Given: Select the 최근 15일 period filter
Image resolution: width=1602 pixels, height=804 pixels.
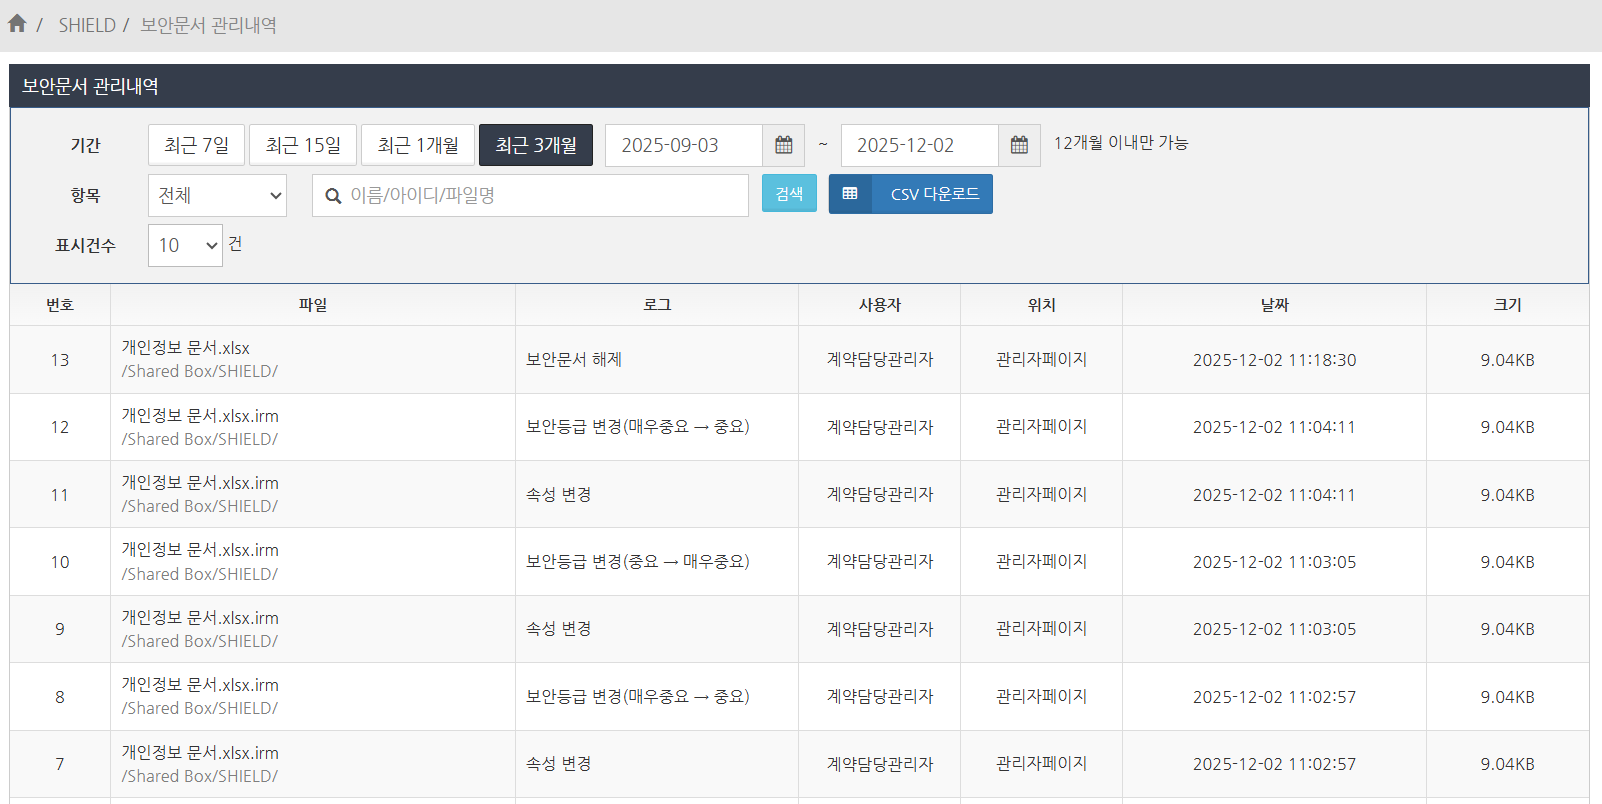Looking at the screenshot, I should pos(303,146).
